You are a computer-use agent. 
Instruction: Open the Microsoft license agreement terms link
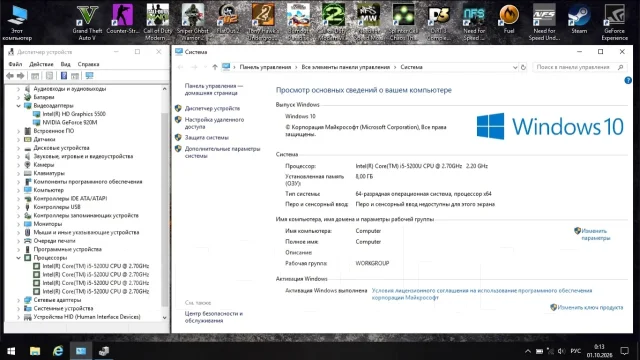482,294
